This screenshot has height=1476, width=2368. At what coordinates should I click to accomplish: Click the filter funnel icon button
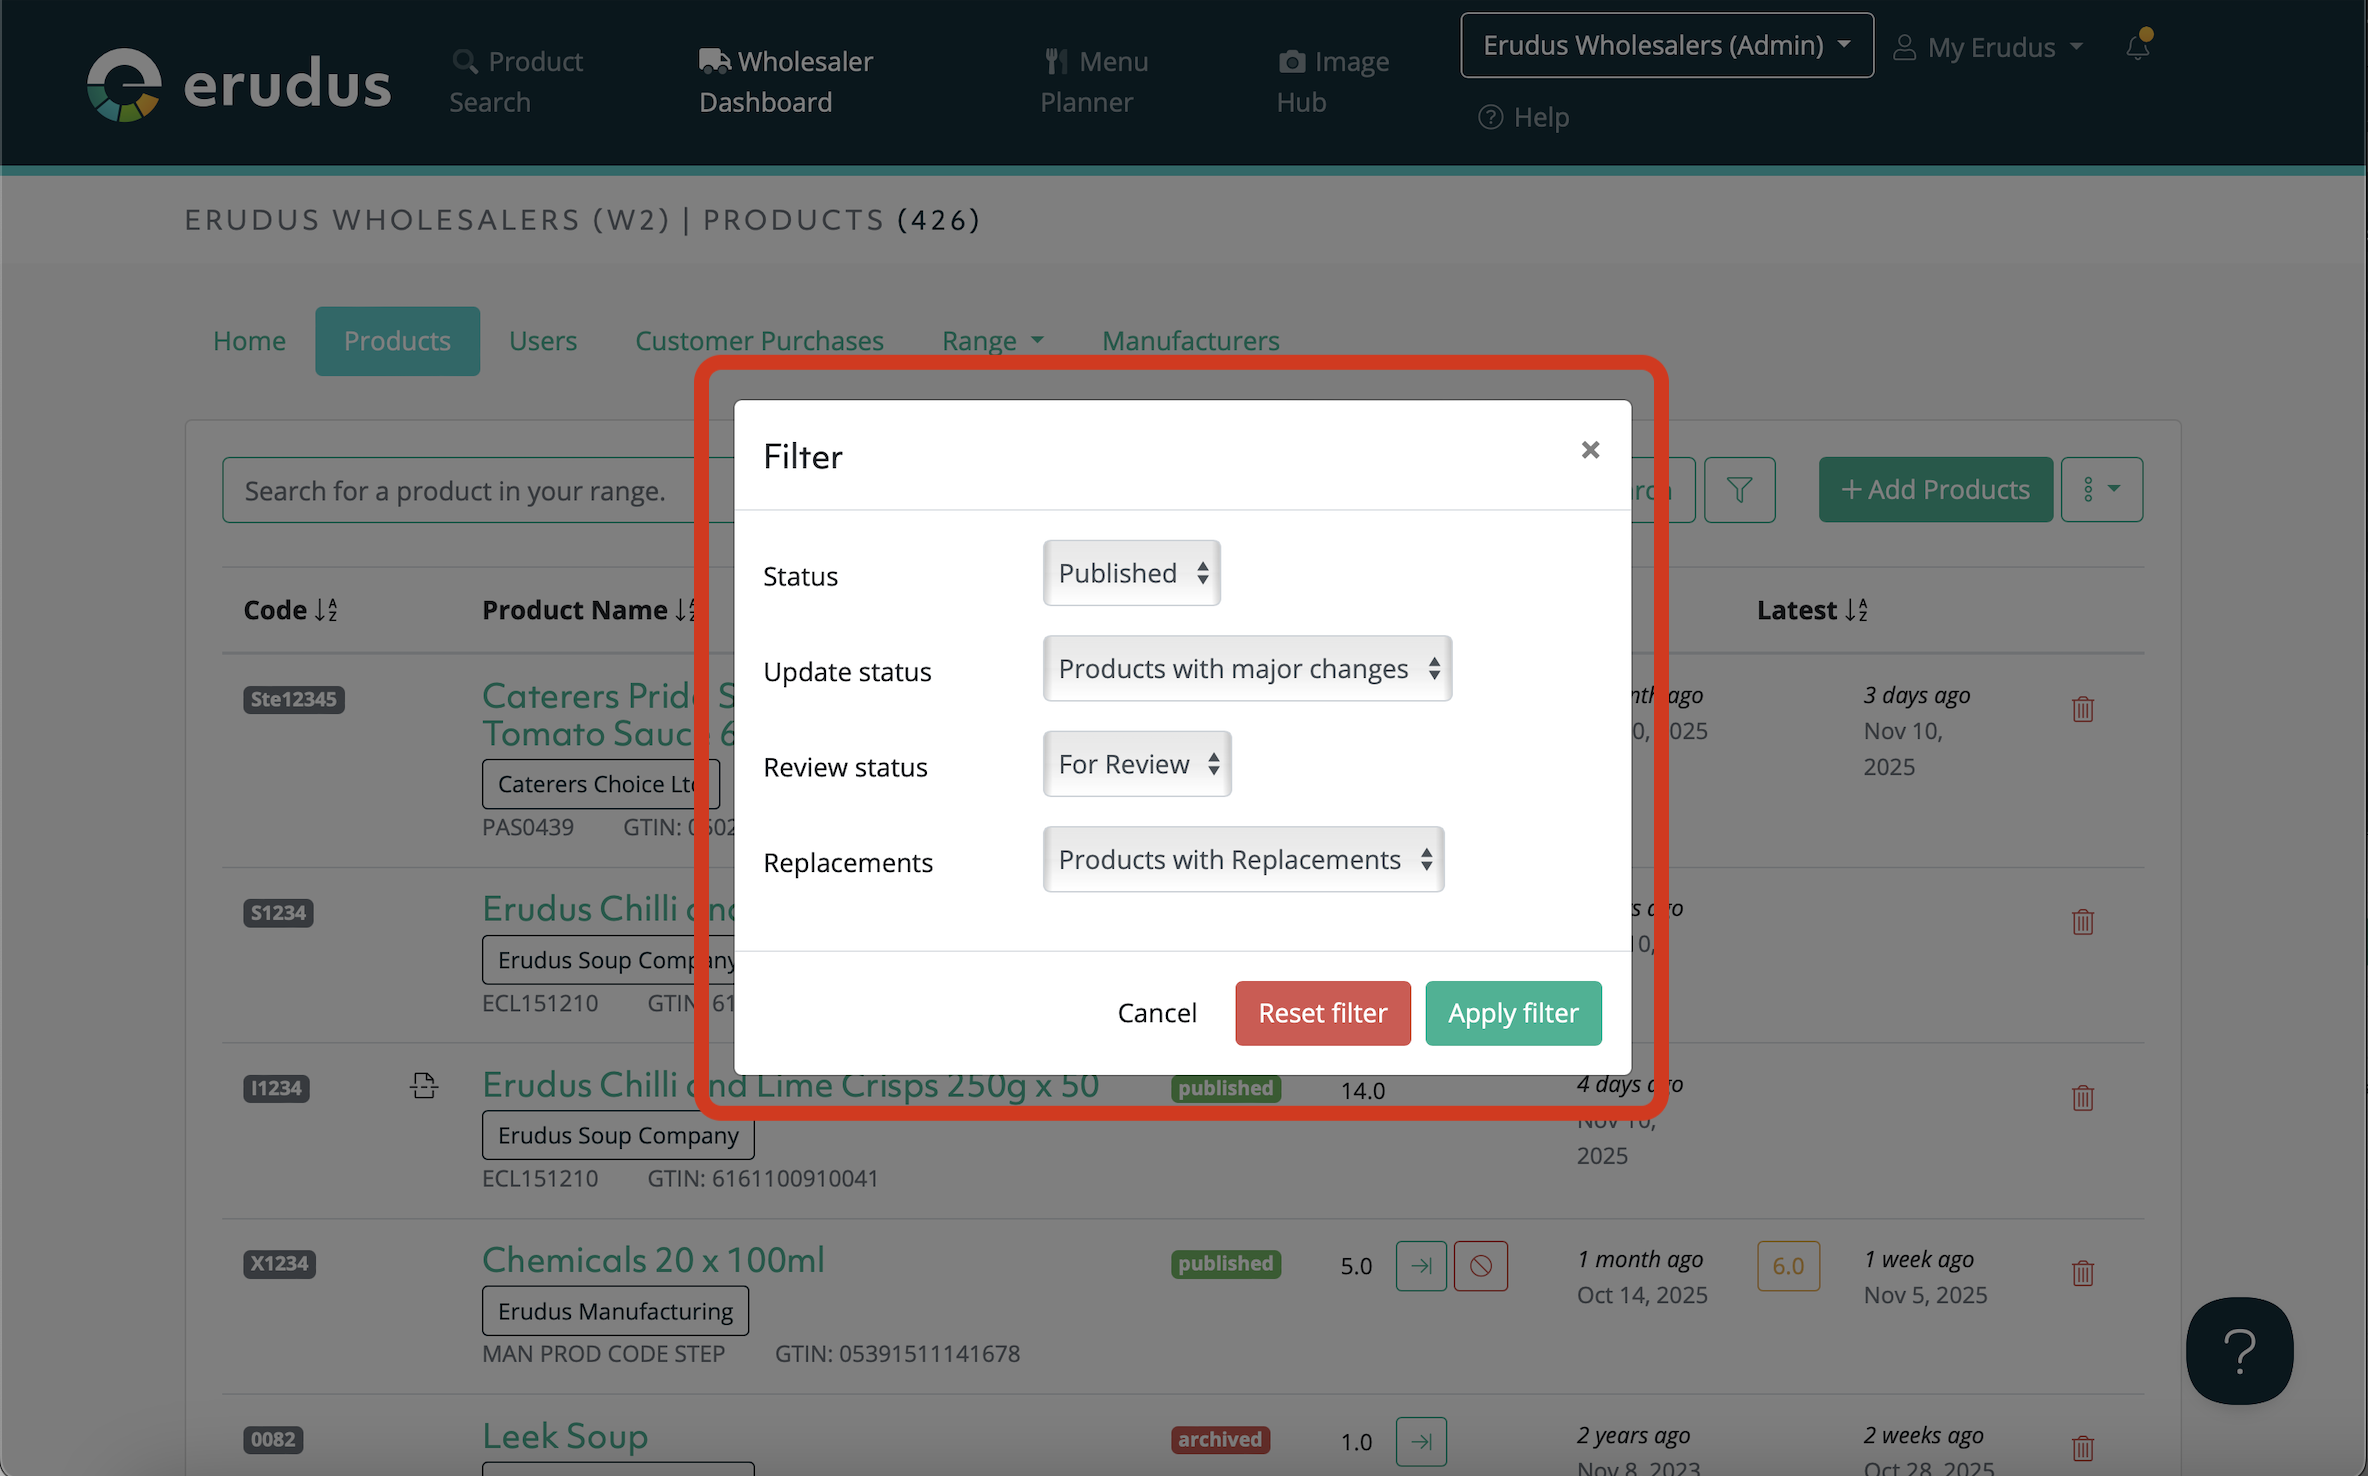click(1739, 490)
